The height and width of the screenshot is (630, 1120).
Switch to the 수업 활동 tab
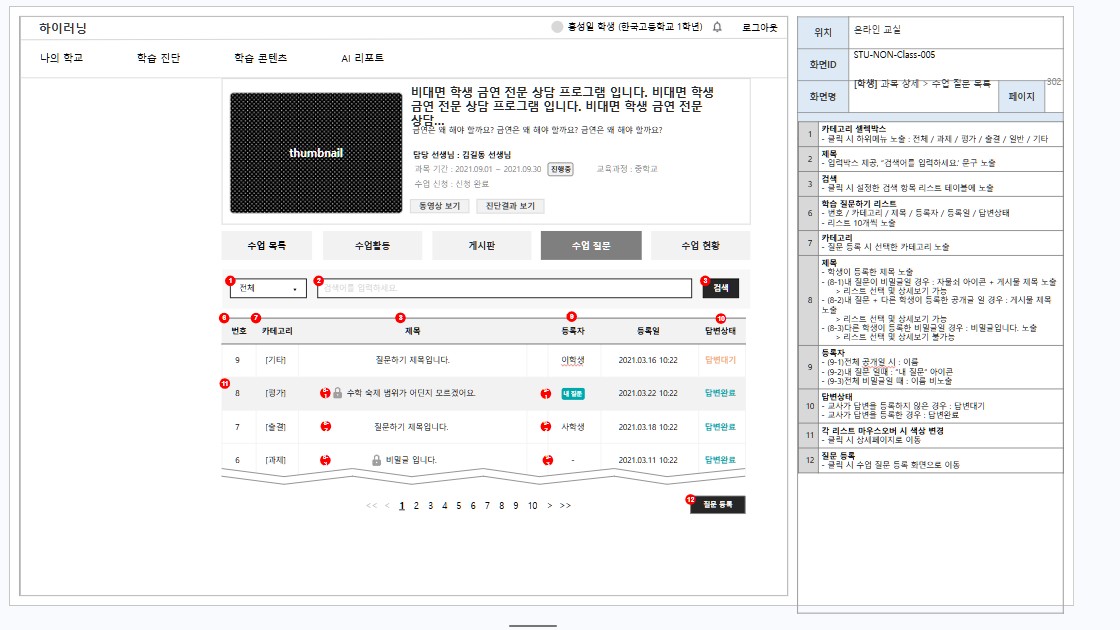coord(372,246)
